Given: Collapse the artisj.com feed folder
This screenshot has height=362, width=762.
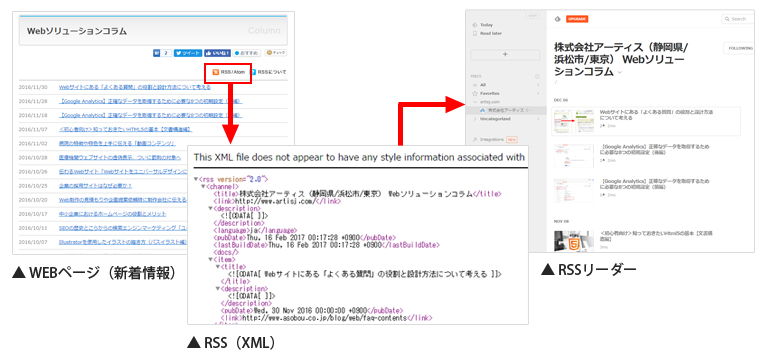Looking at the screenshot, I should coord(475,102).
